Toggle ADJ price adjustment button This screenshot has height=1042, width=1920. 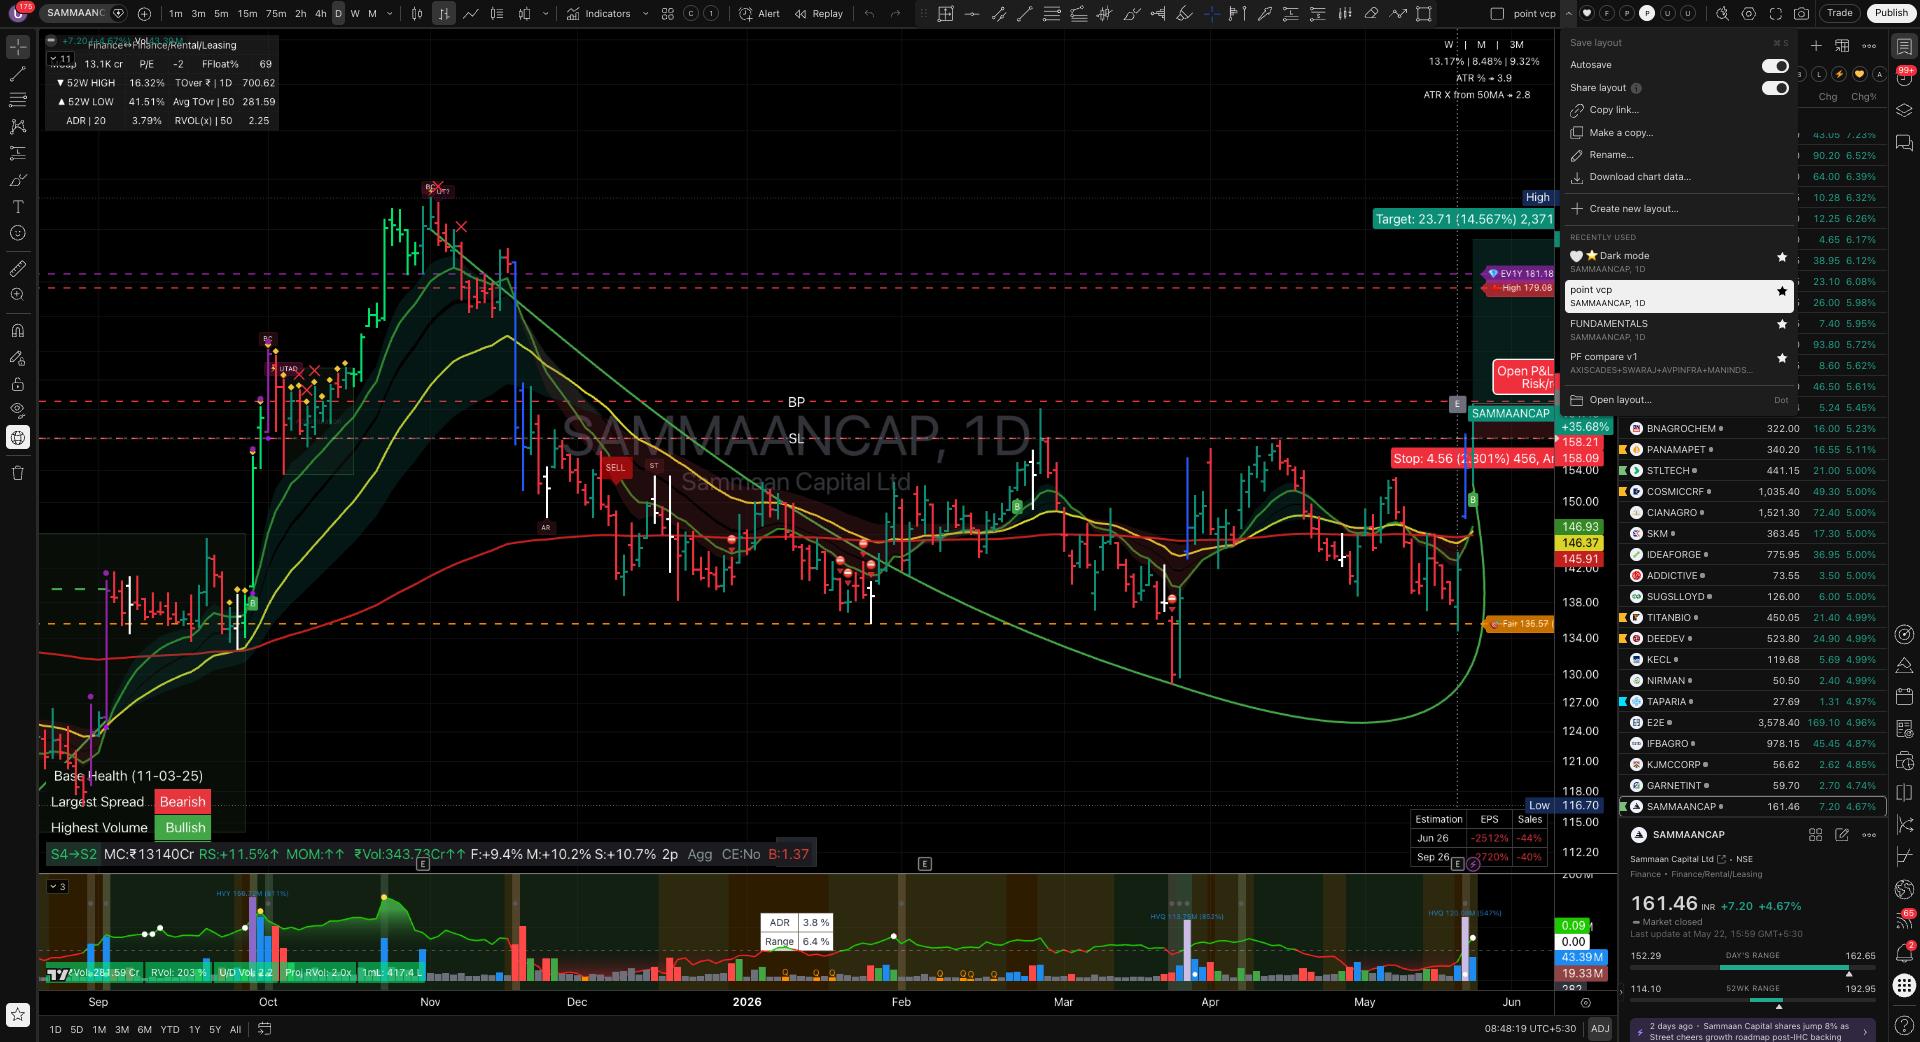[x=1600, y=1029]
